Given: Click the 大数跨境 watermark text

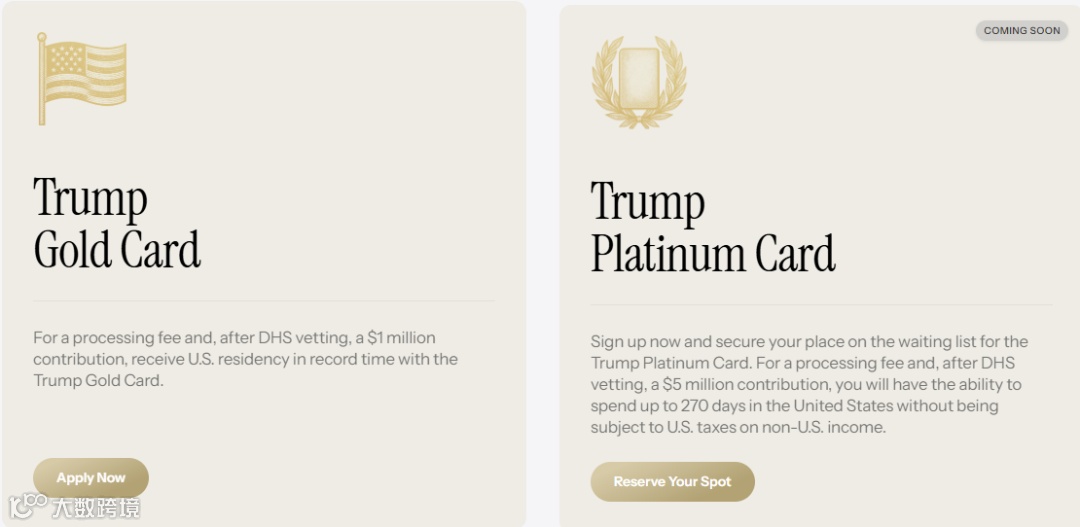Looking at the screenshot, I should click(96, 506).
